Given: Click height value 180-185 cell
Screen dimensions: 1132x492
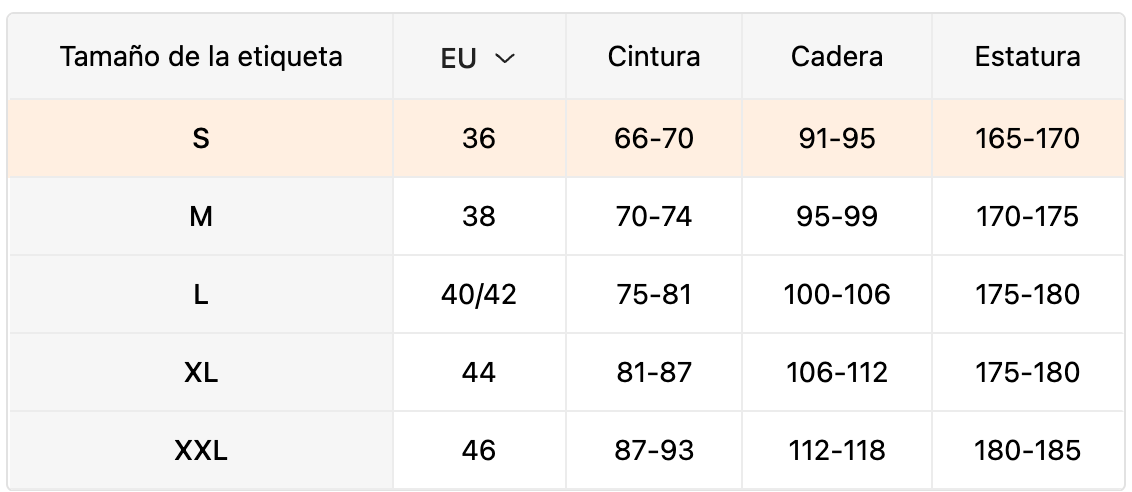Looking at the screenshot, I should (x=1027, y=450).
